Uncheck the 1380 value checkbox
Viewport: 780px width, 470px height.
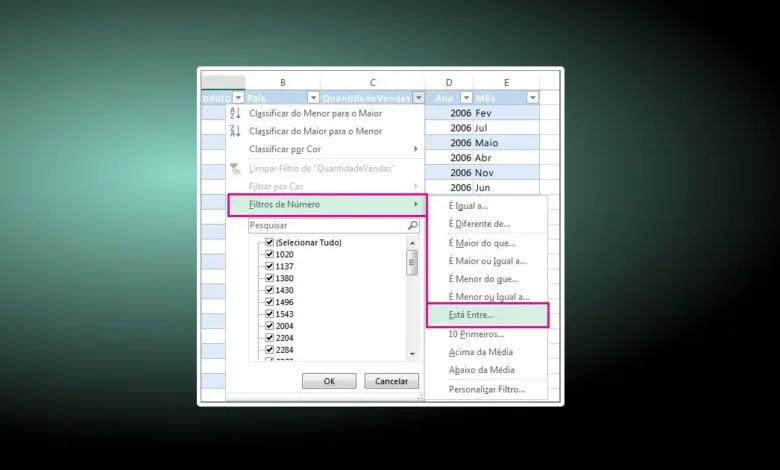click(270, 278)
